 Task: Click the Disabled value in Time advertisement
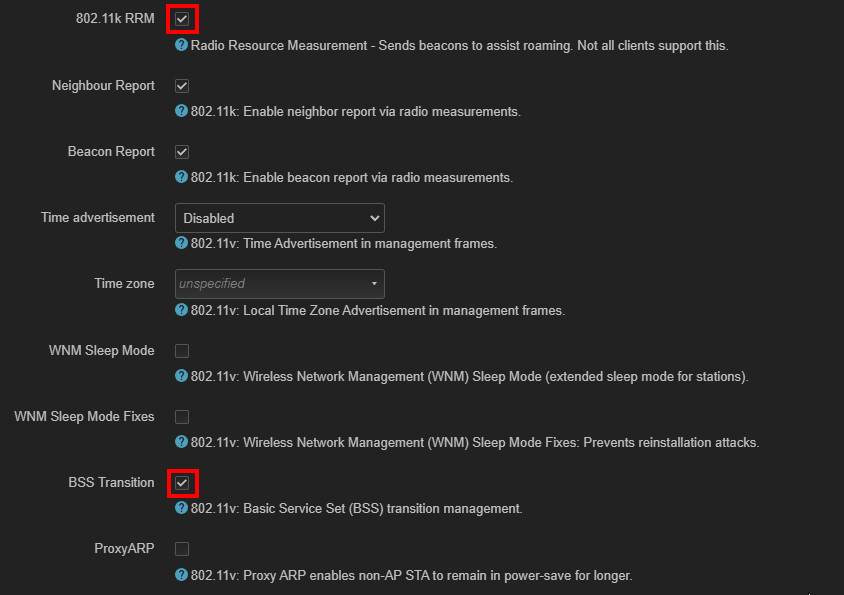pyautogui.click(x=209, y=219)
